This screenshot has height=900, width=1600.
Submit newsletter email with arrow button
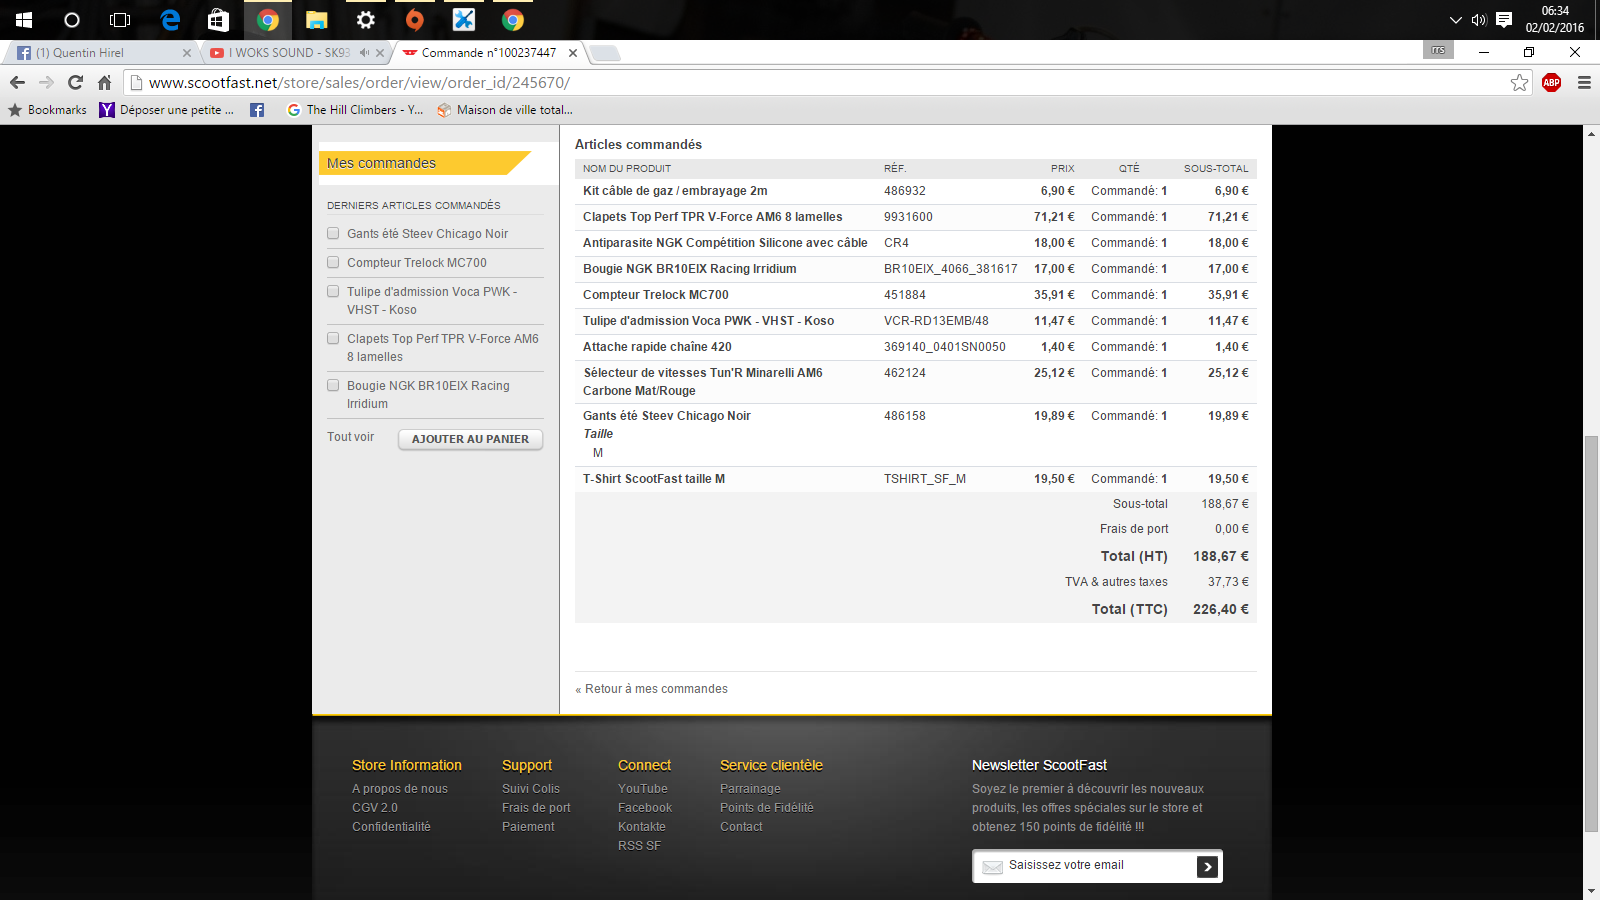point(1208,867)
